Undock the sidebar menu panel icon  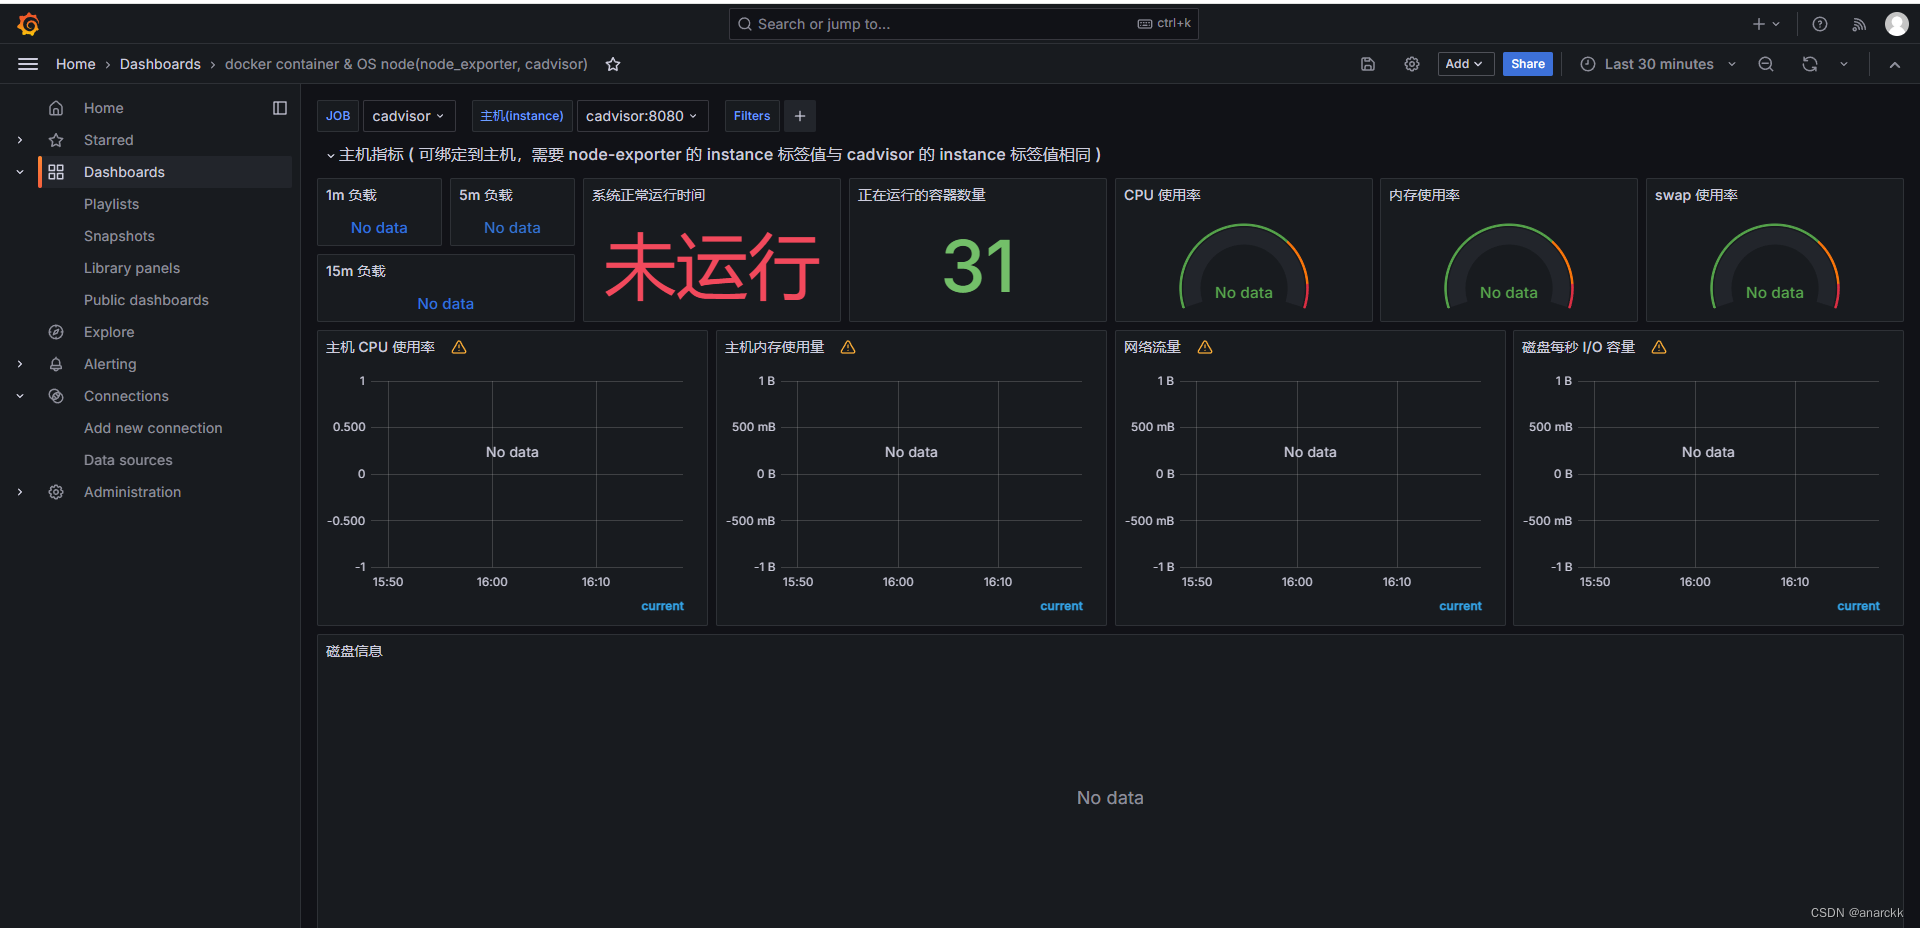coord(280,108)
